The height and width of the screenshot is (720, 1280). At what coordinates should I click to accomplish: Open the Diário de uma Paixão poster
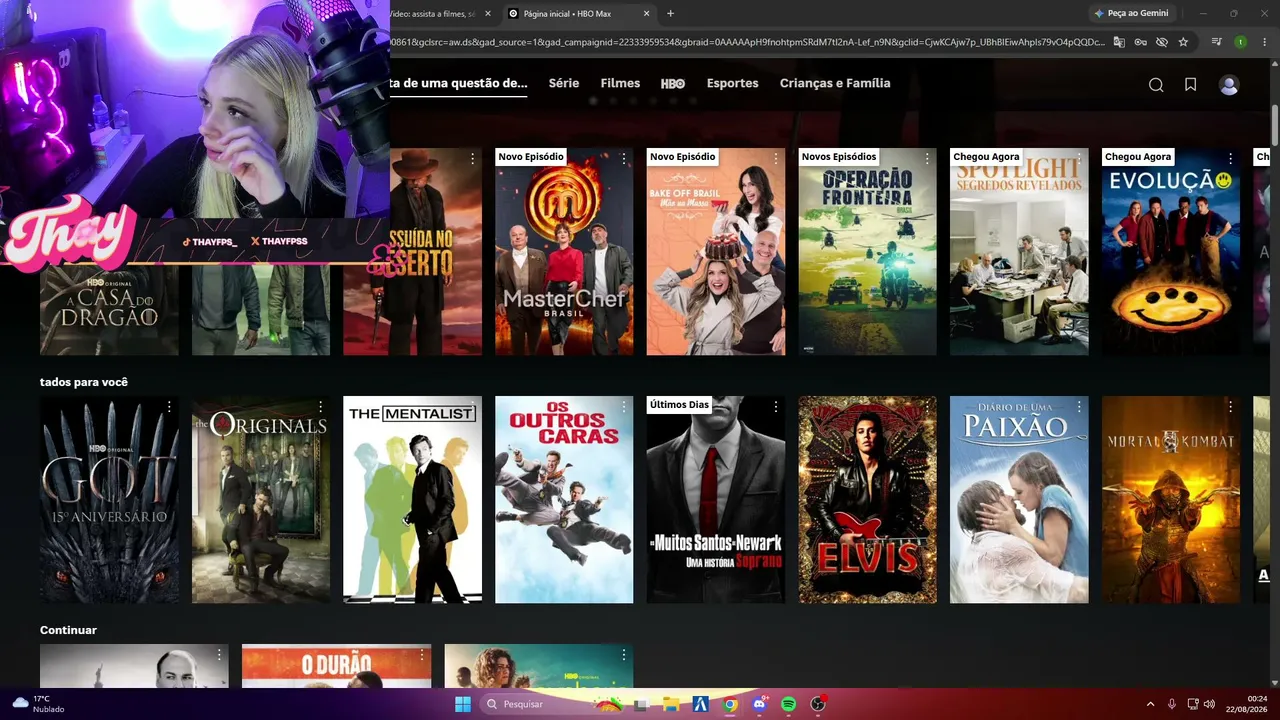[x=1019, y=500]
